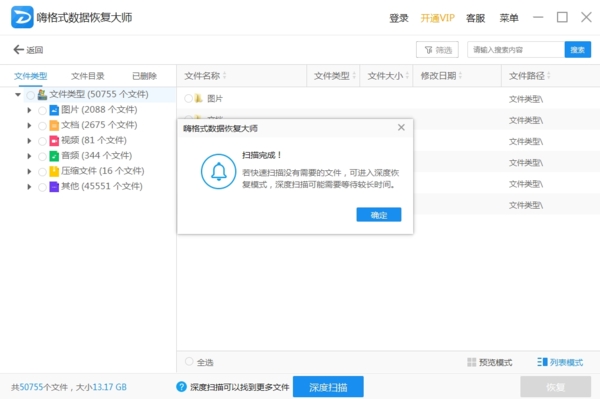Screen dimensions: 600x399
Task: Open 登录 in the title bar
Action: [x=399, y=18]
